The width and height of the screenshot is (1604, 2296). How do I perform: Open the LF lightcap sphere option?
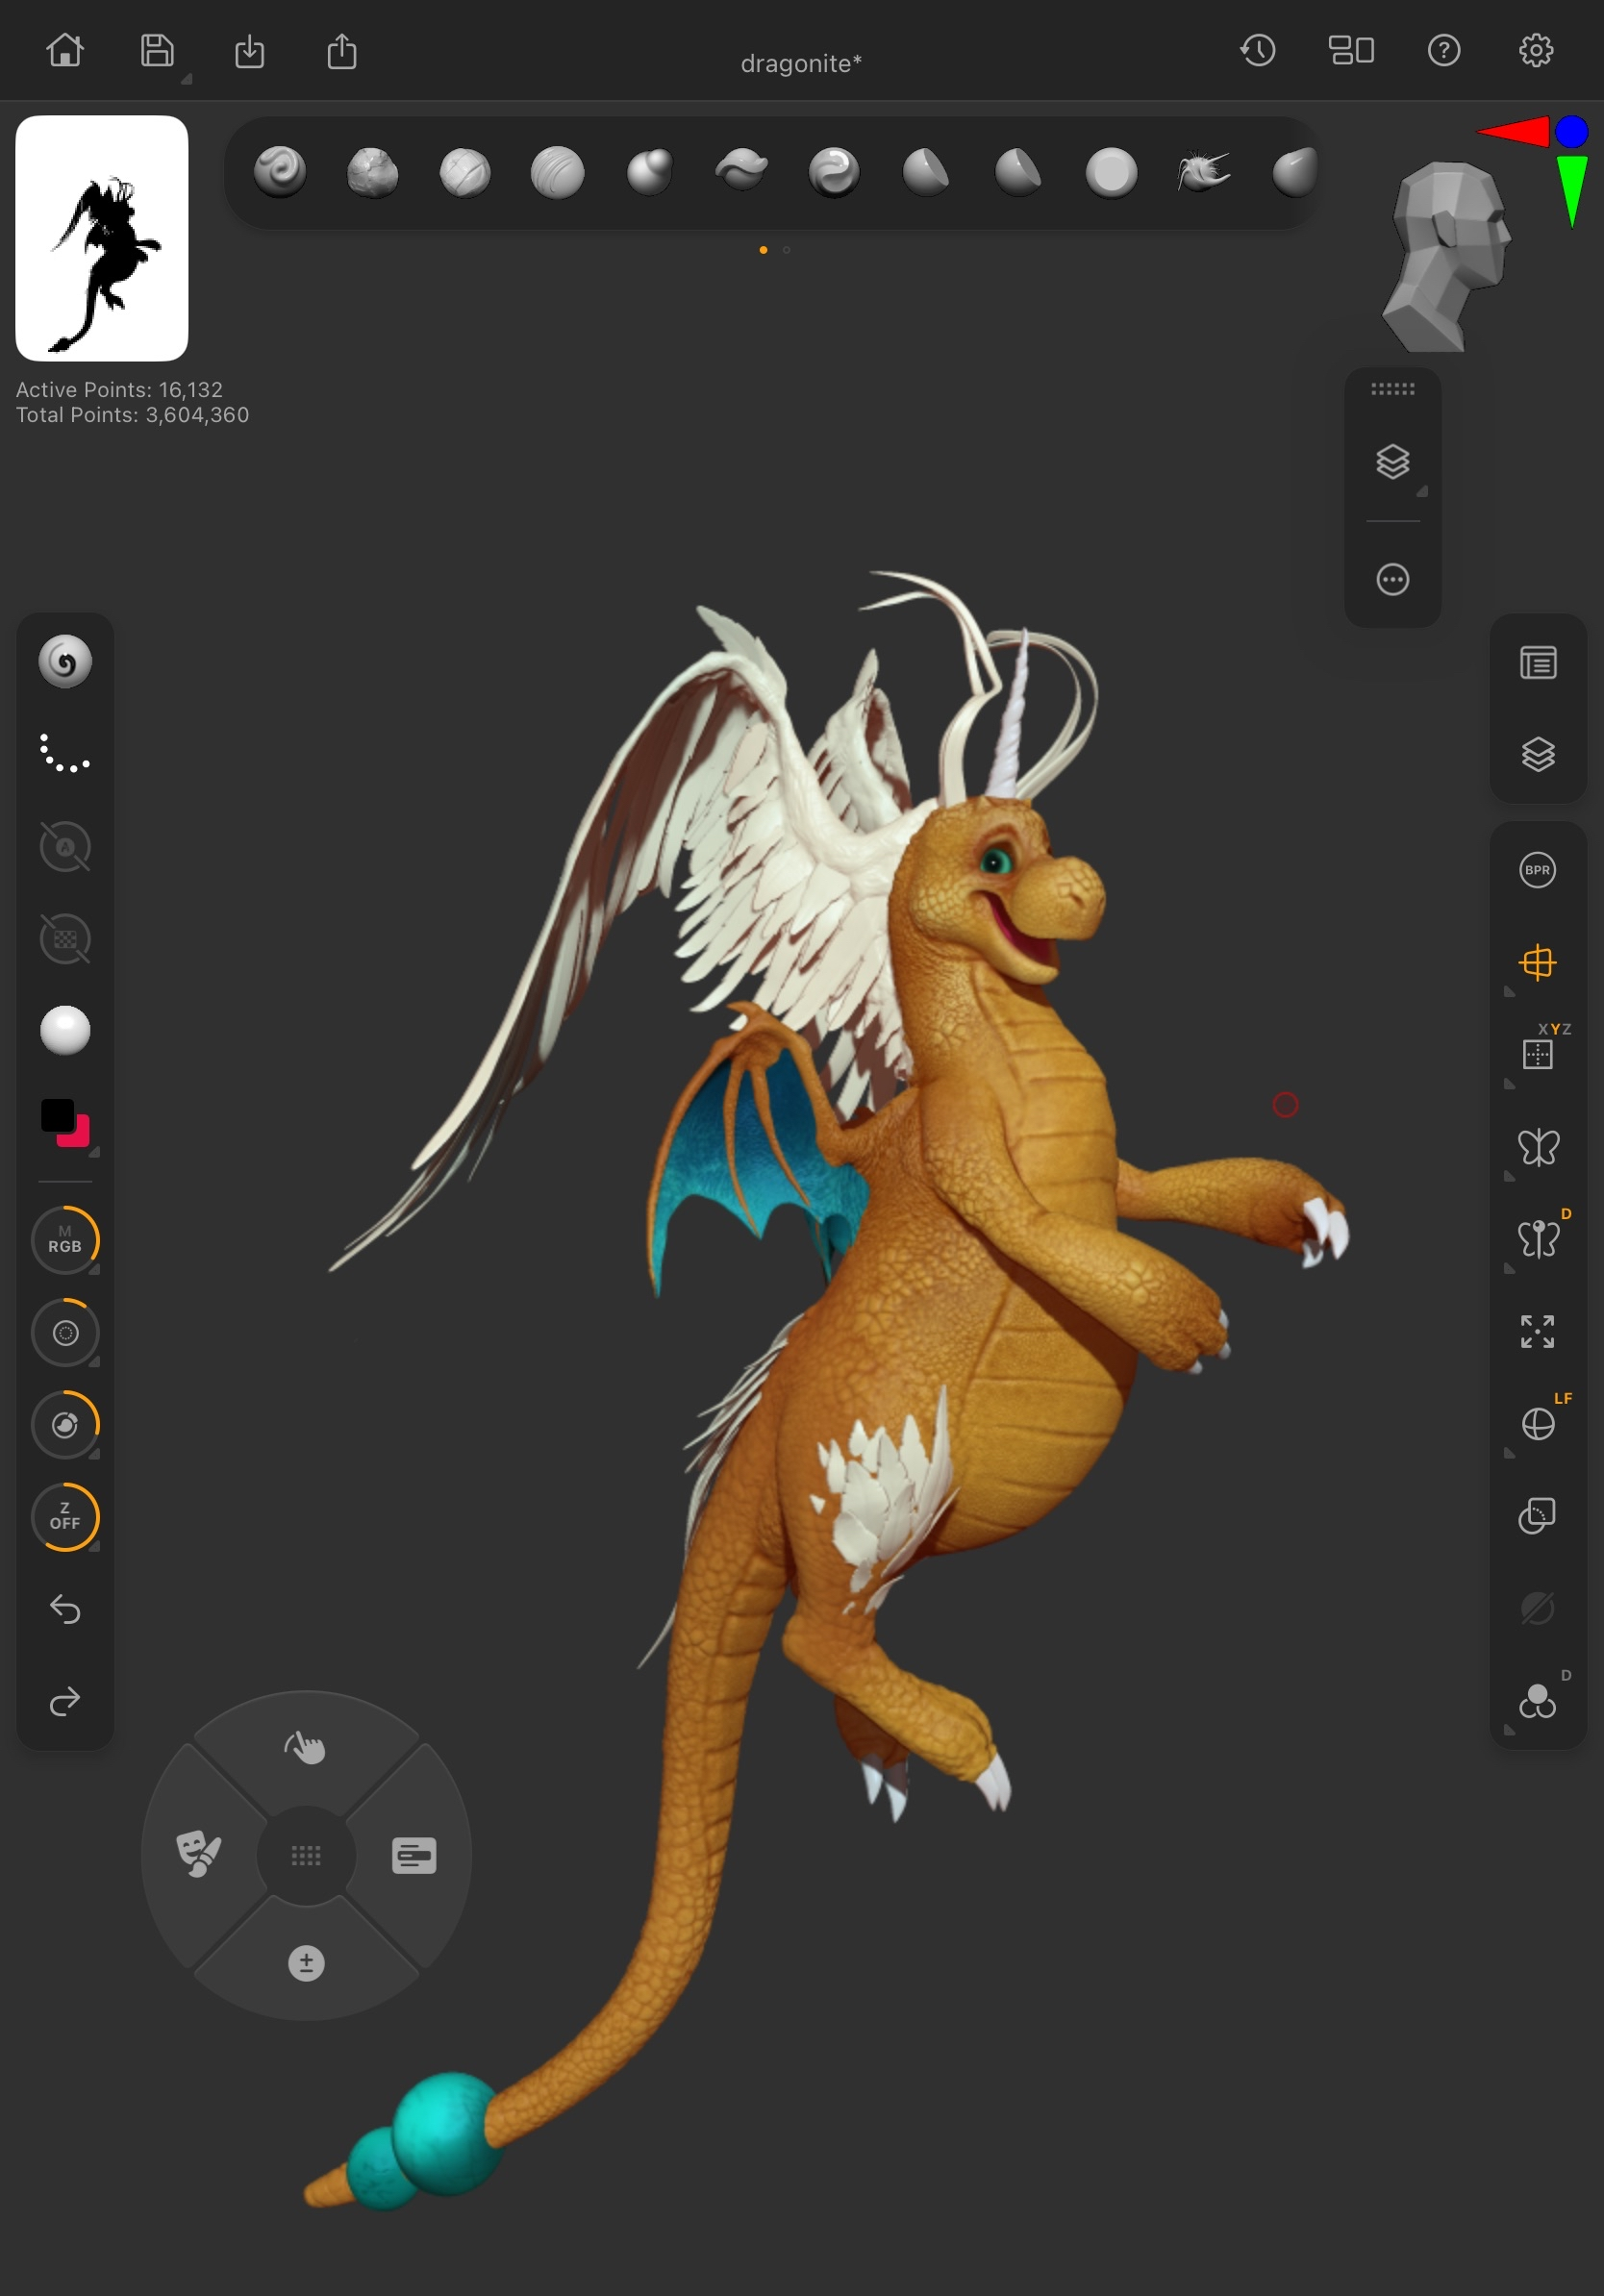pyautogui.click(x=1537, y=1424)
